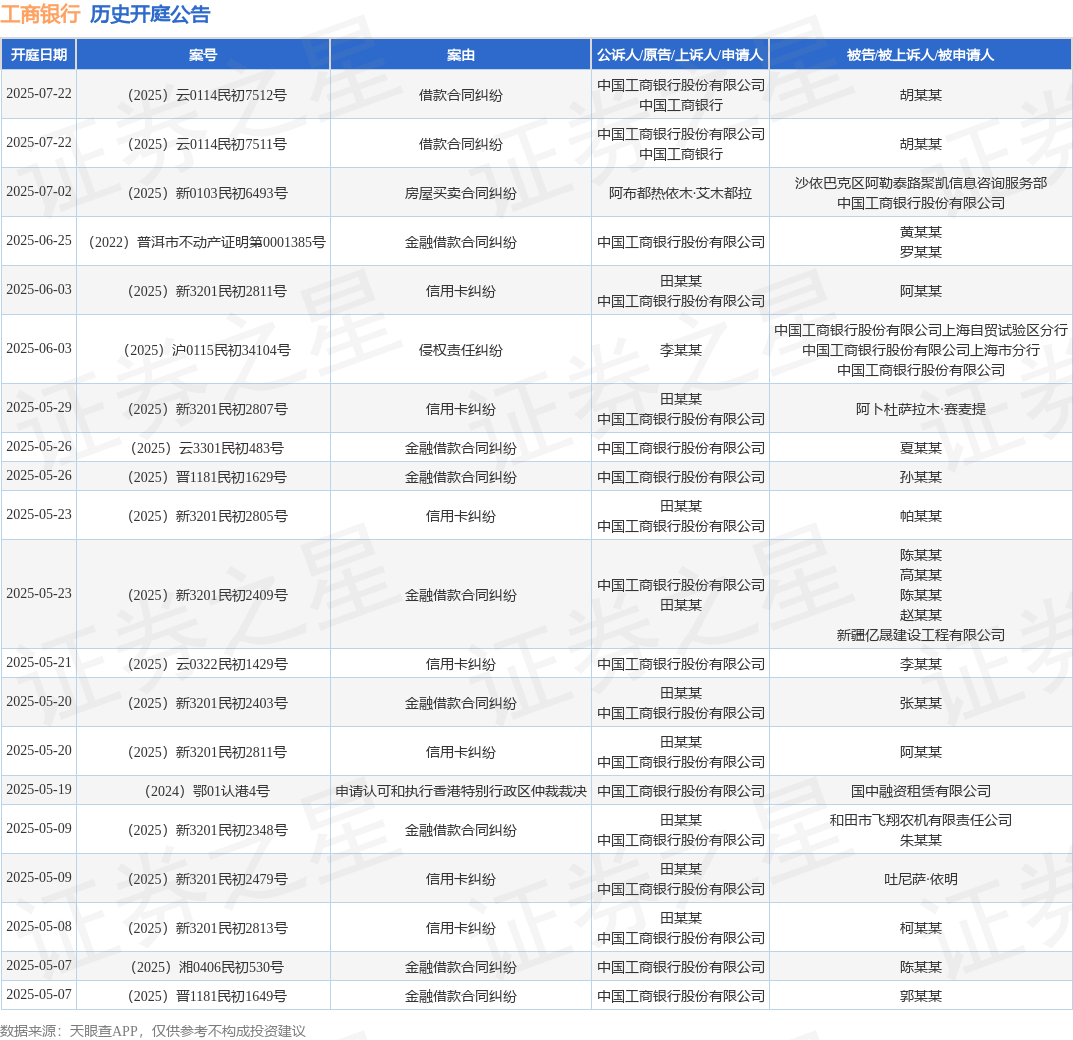The image size is (1073, 1040).
Task: Select the 被告/被上诉人/被申请人 column header
Action: (x=920, y=55)
